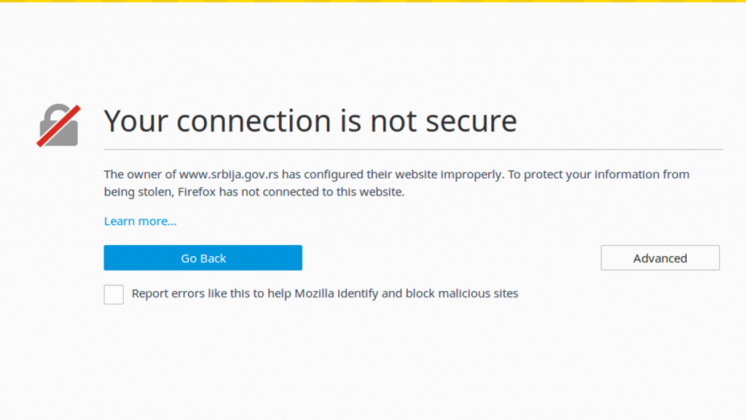The image size is (746, 420).
Task: Click the www.srbija.gov.rs domain text
Action: click(x=229, y=175)
